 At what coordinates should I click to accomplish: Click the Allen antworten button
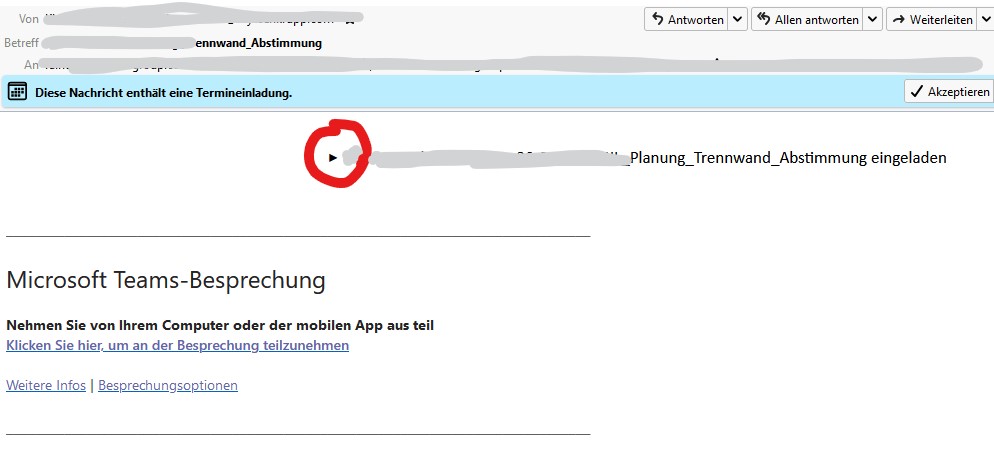(x=808, y=19)
